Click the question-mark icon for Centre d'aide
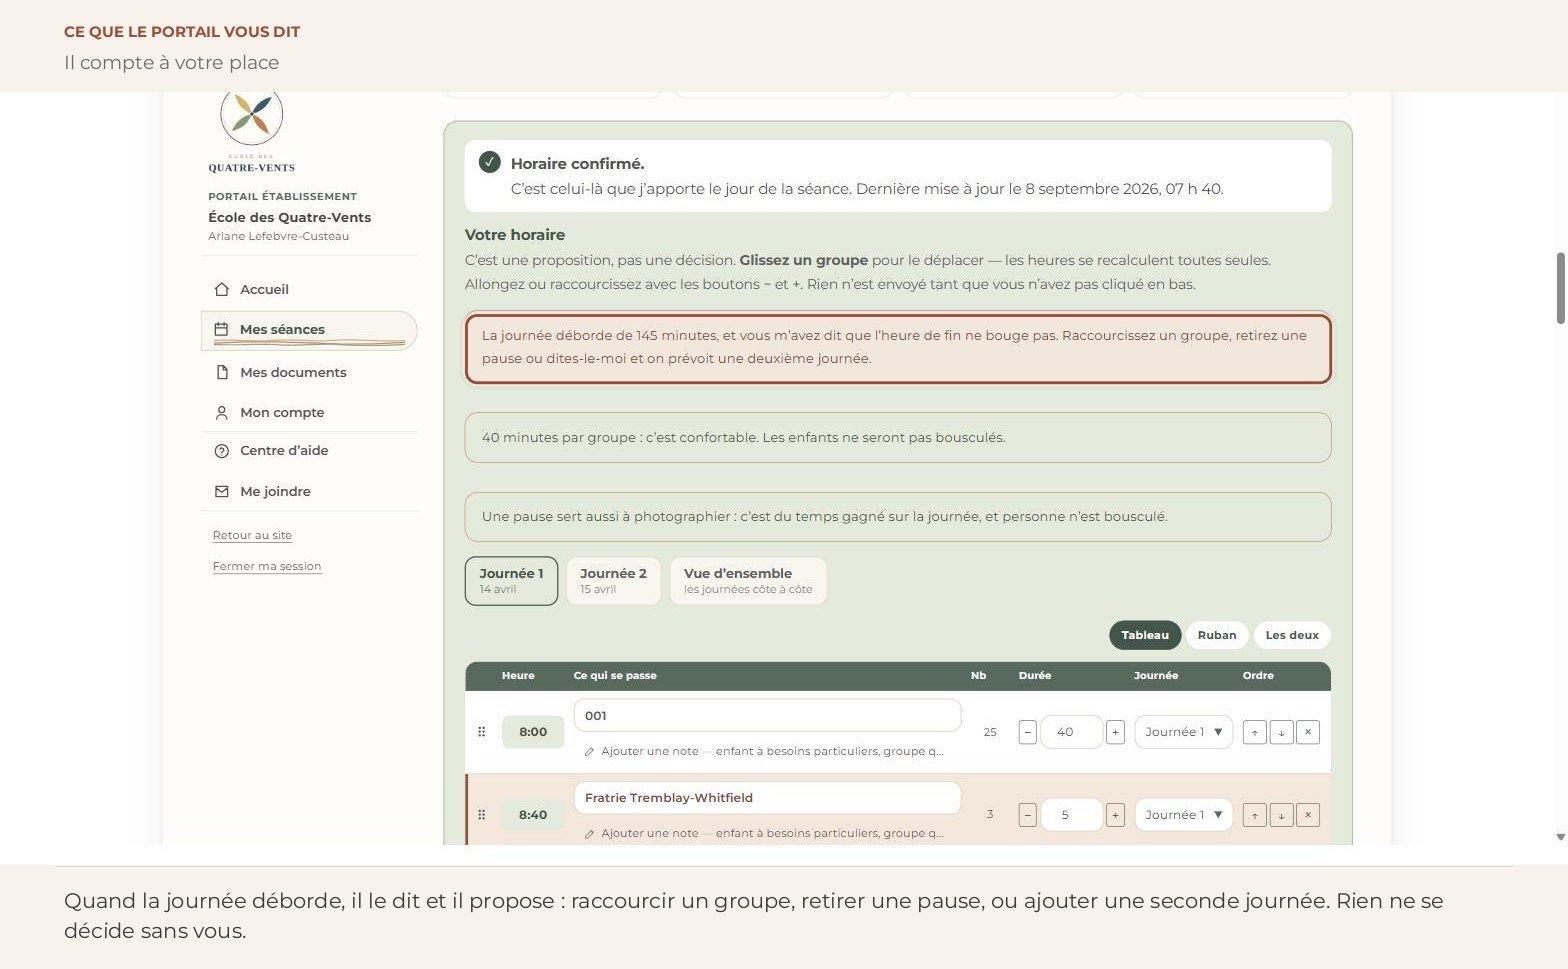Viewport: 1568px width, 969px height. click(222, 451)
